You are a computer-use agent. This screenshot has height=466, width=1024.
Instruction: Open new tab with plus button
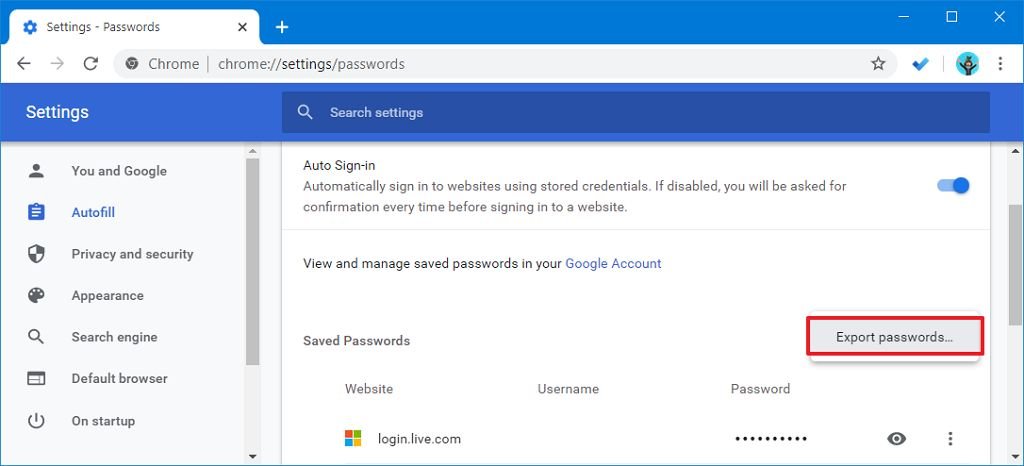(282, 27)
